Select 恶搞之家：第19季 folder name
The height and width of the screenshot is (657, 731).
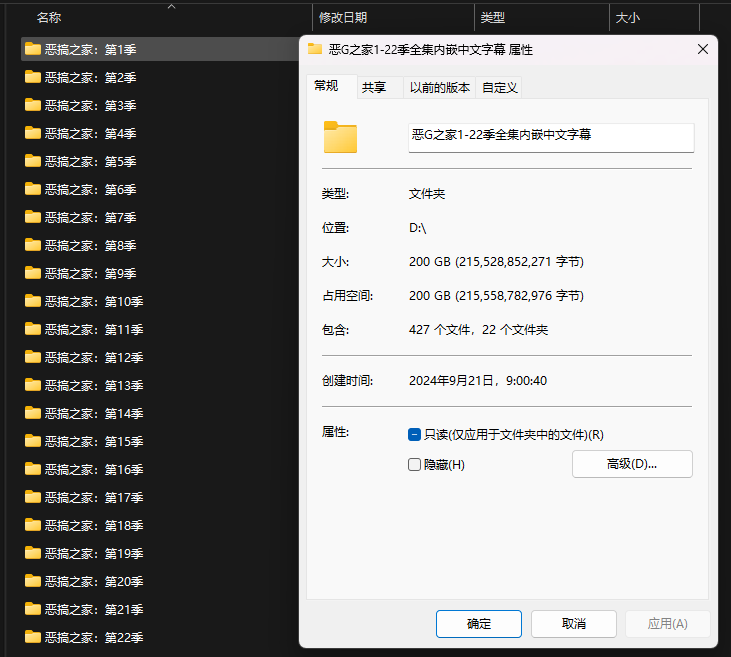pos(94,553)
